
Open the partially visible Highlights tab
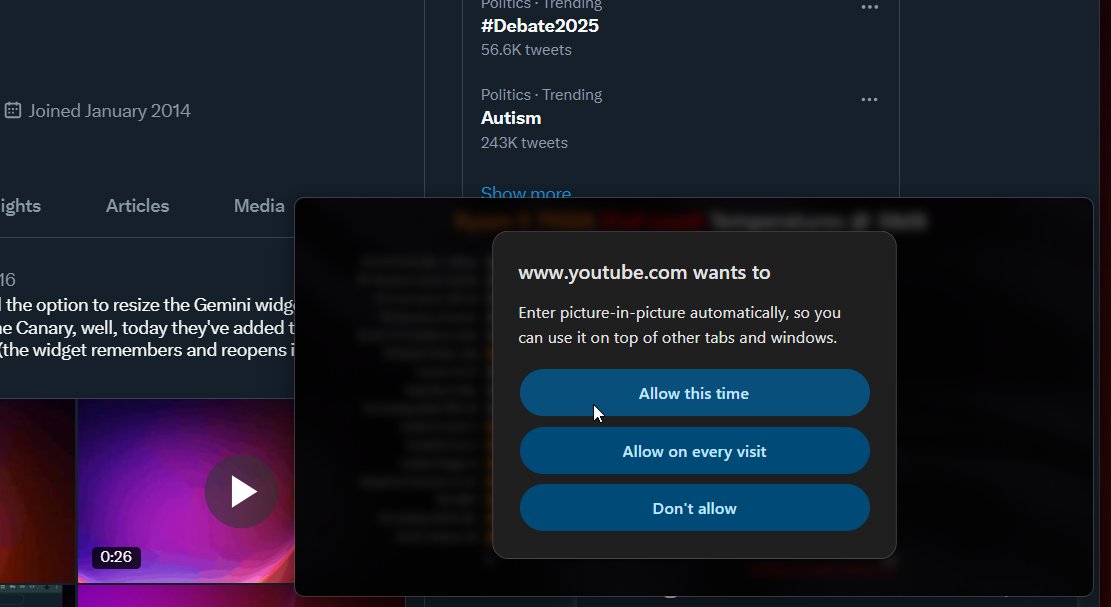click(21, 206)
